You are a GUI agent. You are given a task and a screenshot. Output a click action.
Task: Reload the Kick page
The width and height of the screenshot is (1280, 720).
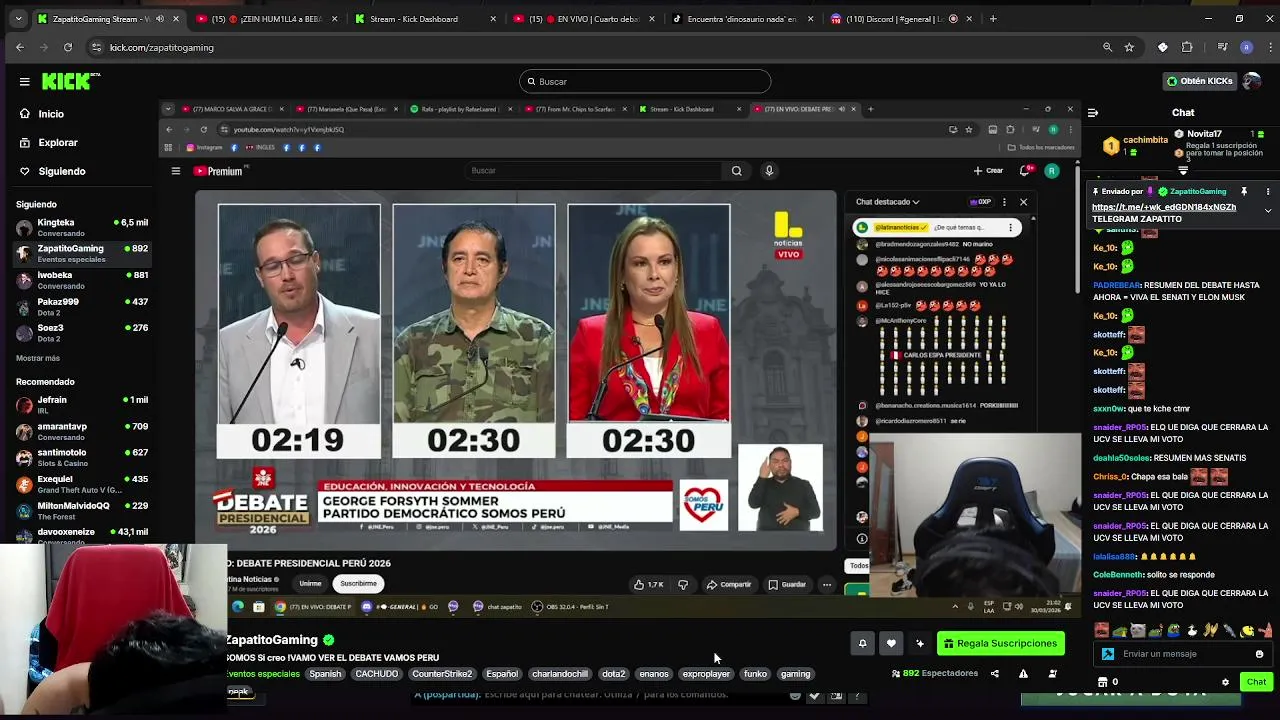[68, 47]
